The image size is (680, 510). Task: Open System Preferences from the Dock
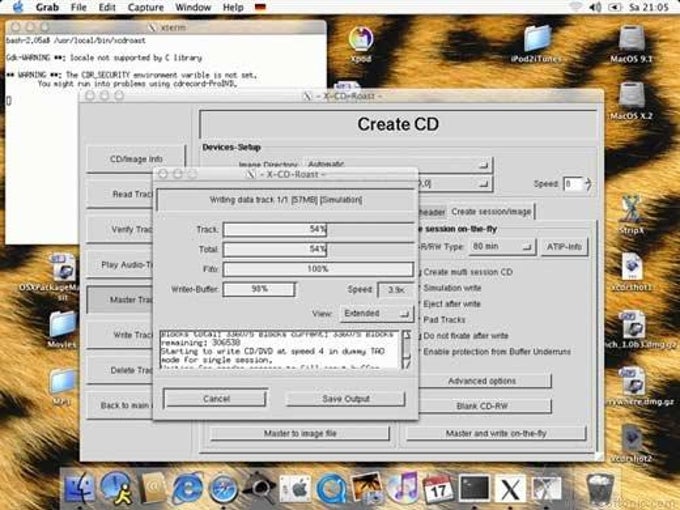296,489
